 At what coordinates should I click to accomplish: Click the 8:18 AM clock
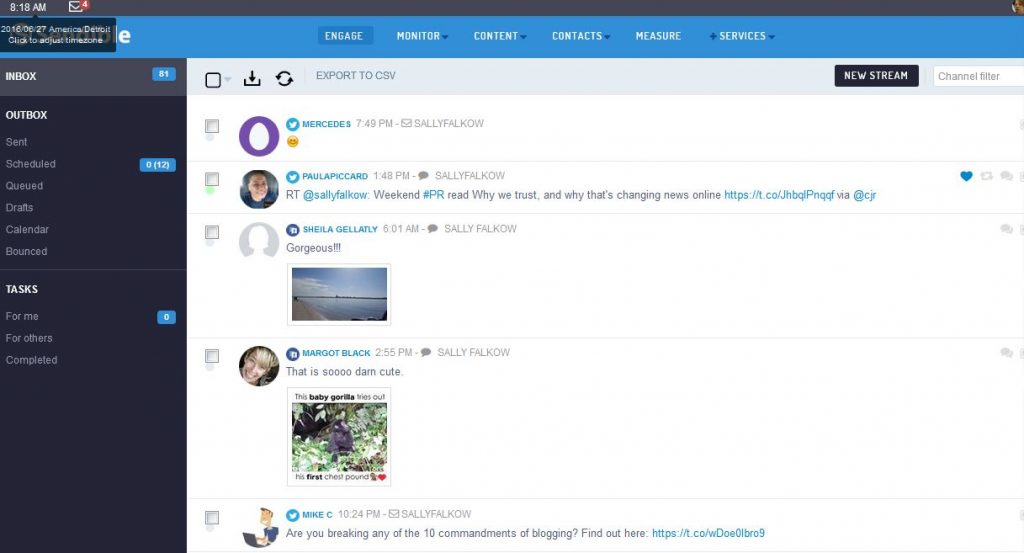click(x=28, y=7)
